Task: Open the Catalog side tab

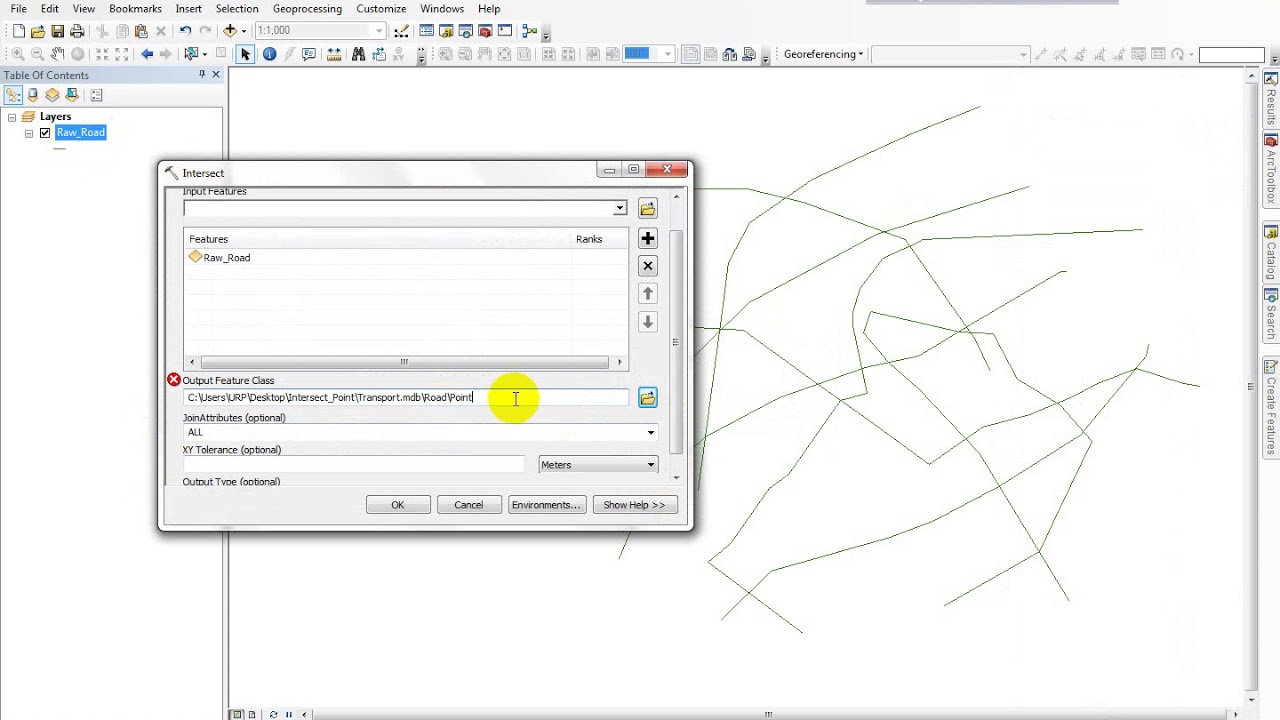Action: [x=1271, y=250]
